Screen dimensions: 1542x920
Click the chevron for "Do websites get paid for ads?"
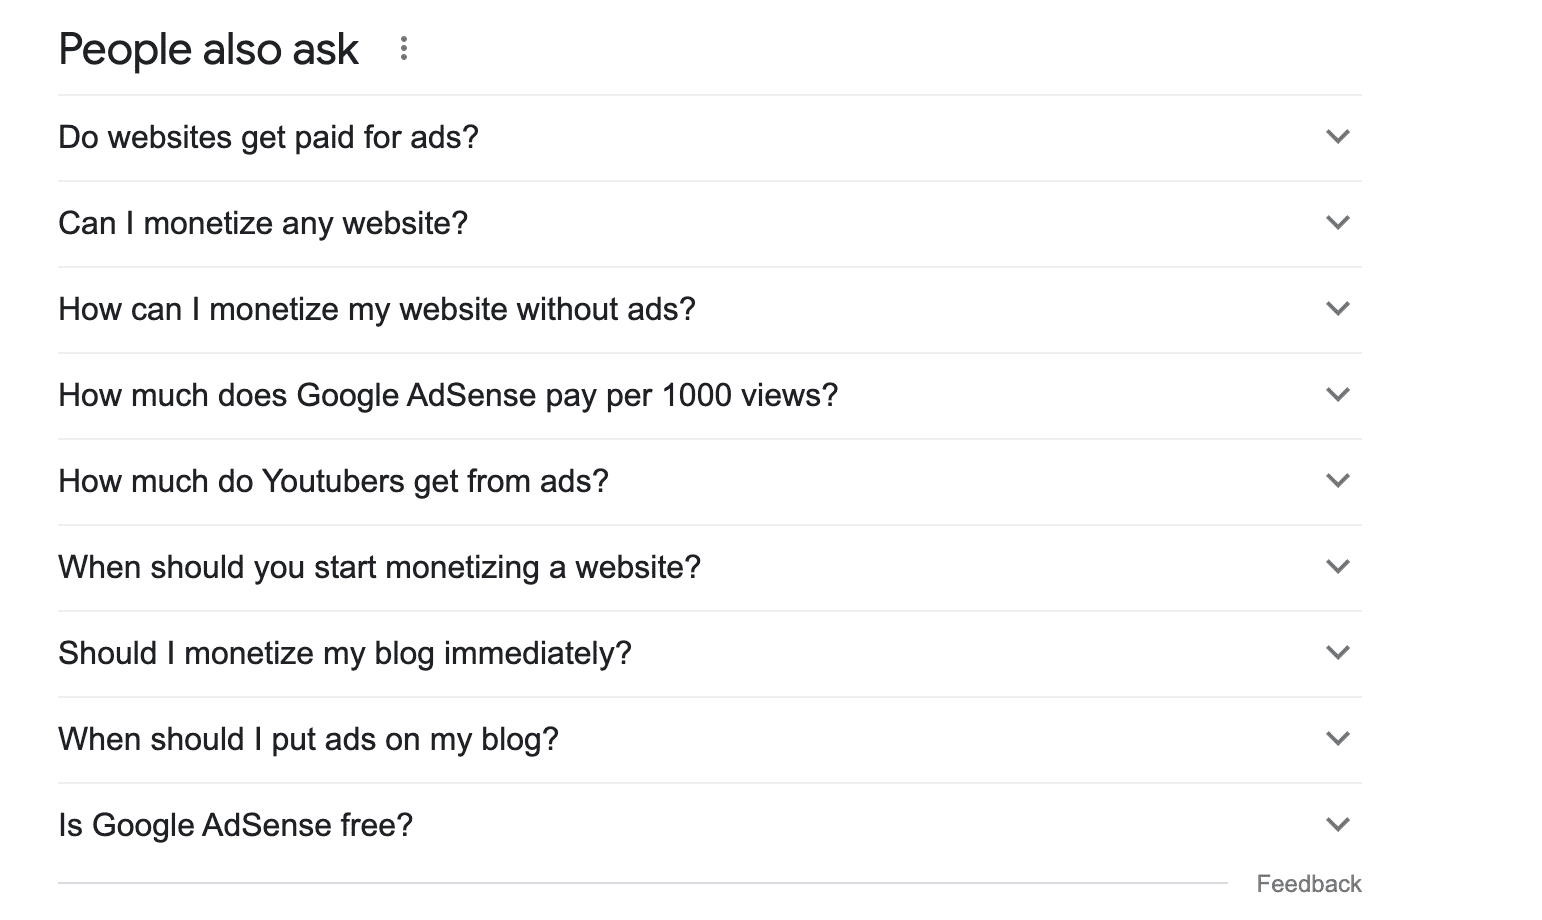point(1337,137)
